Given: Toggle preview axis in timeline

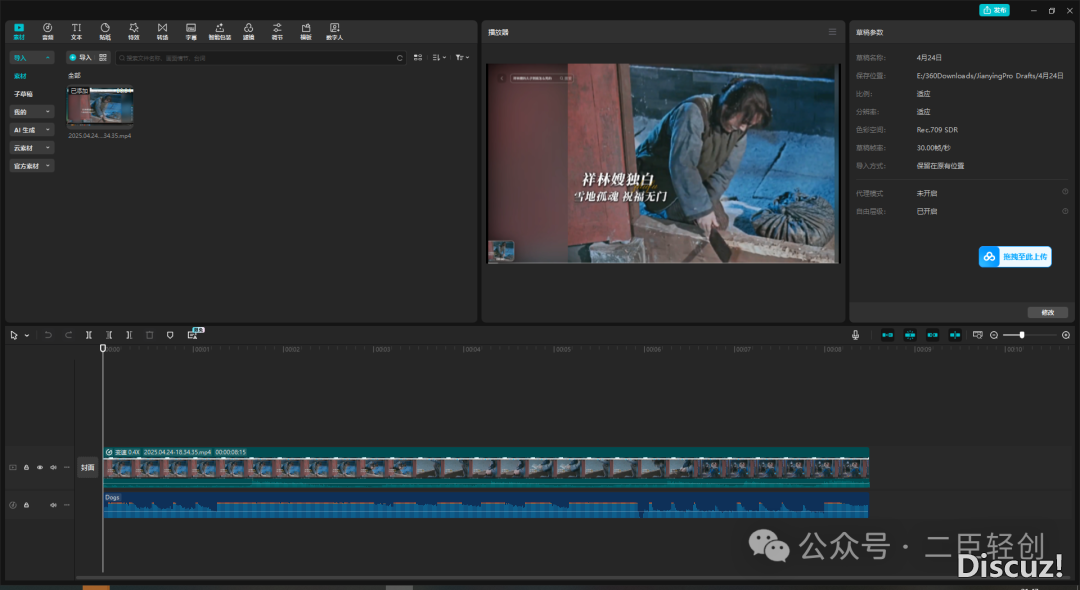Looking at the screenshot, I should point(955,335).
